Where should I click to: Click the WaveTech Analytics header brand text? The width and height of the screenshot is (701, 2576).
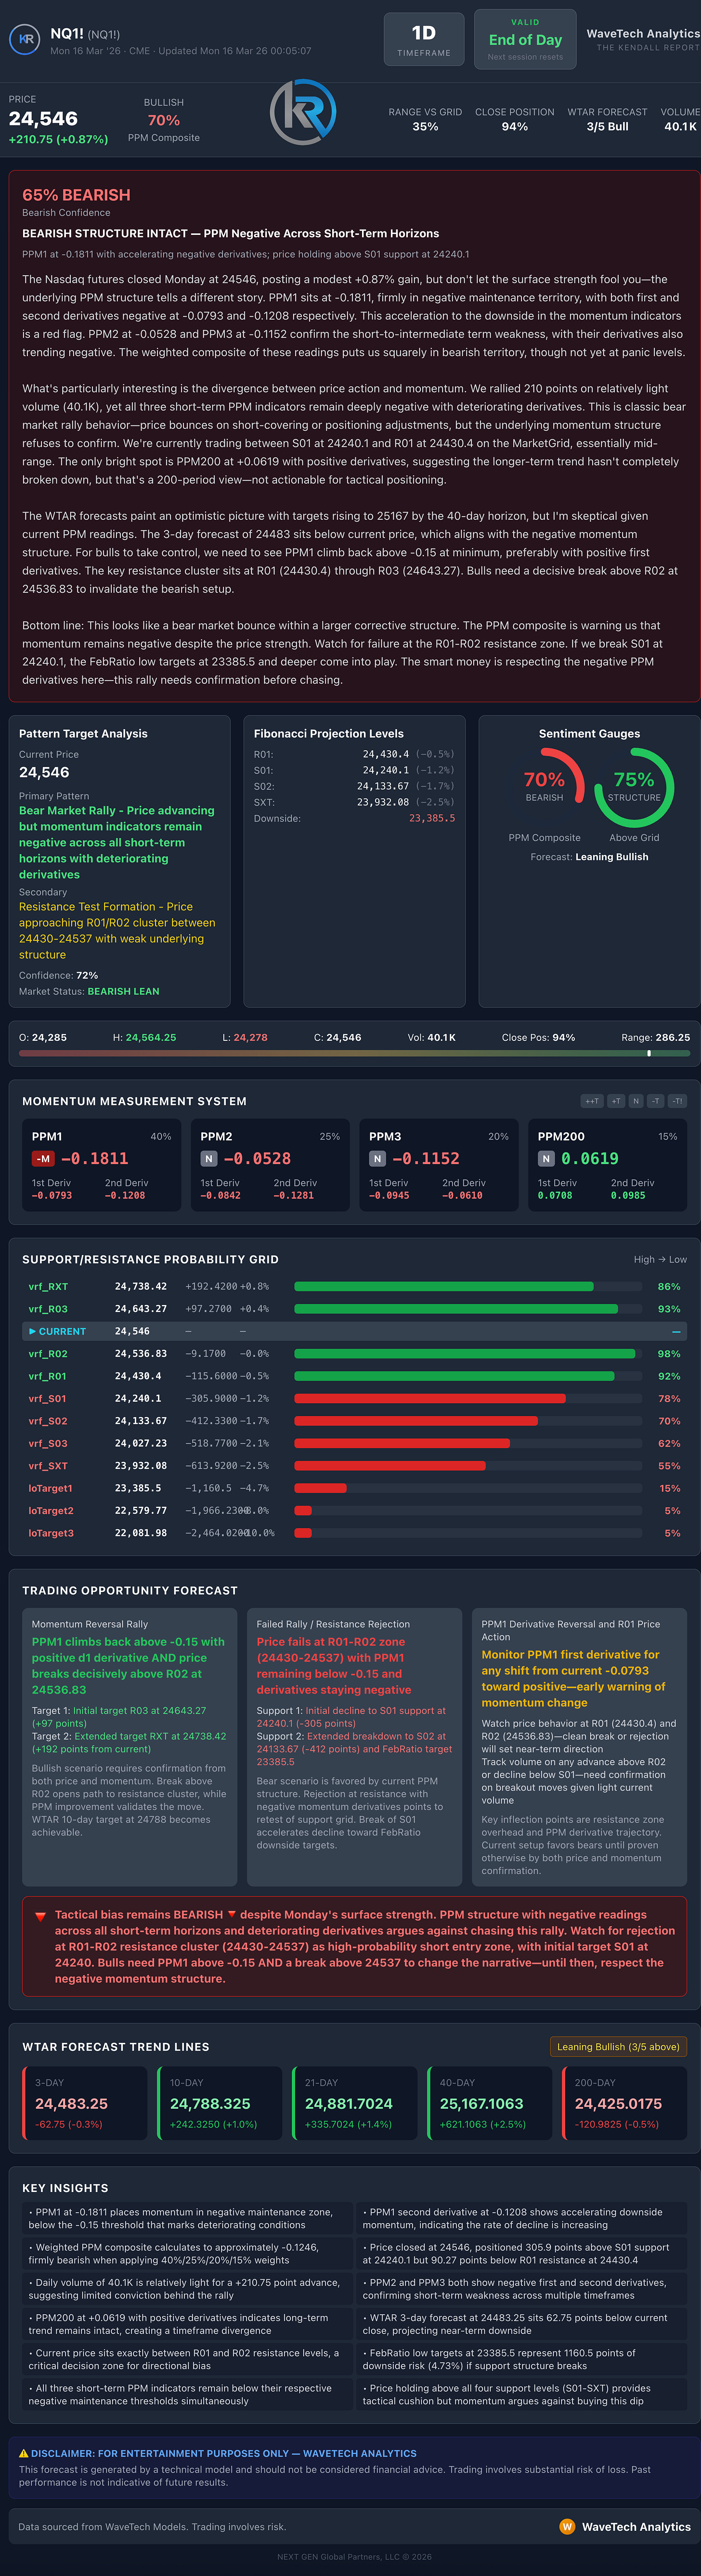pos(643,33)
